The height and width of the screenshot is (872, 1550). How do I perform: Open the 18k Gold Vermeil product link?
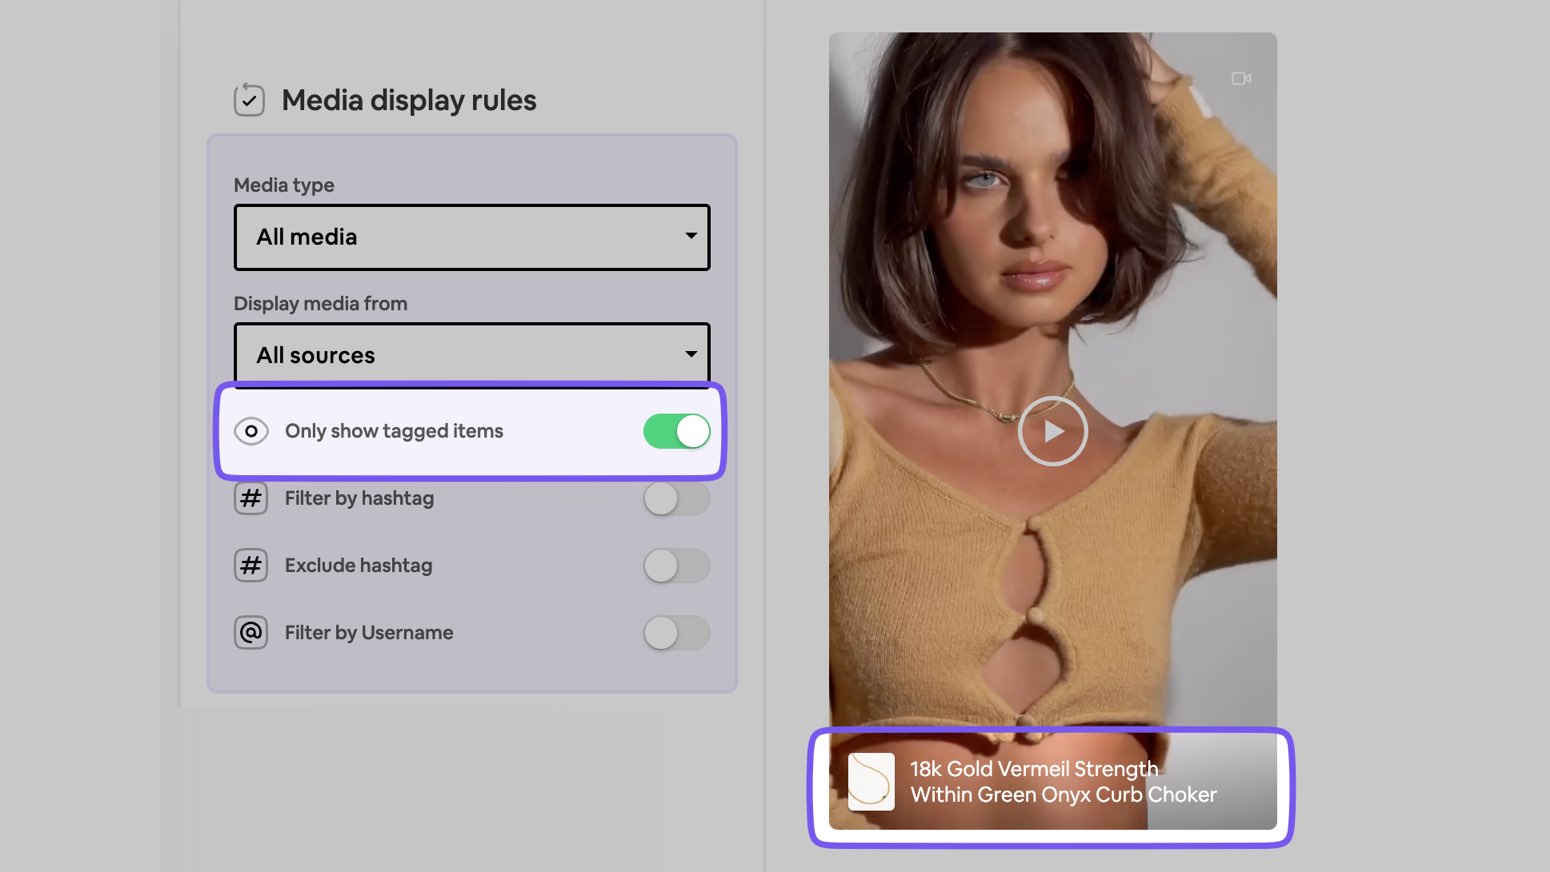(1063, 782)
